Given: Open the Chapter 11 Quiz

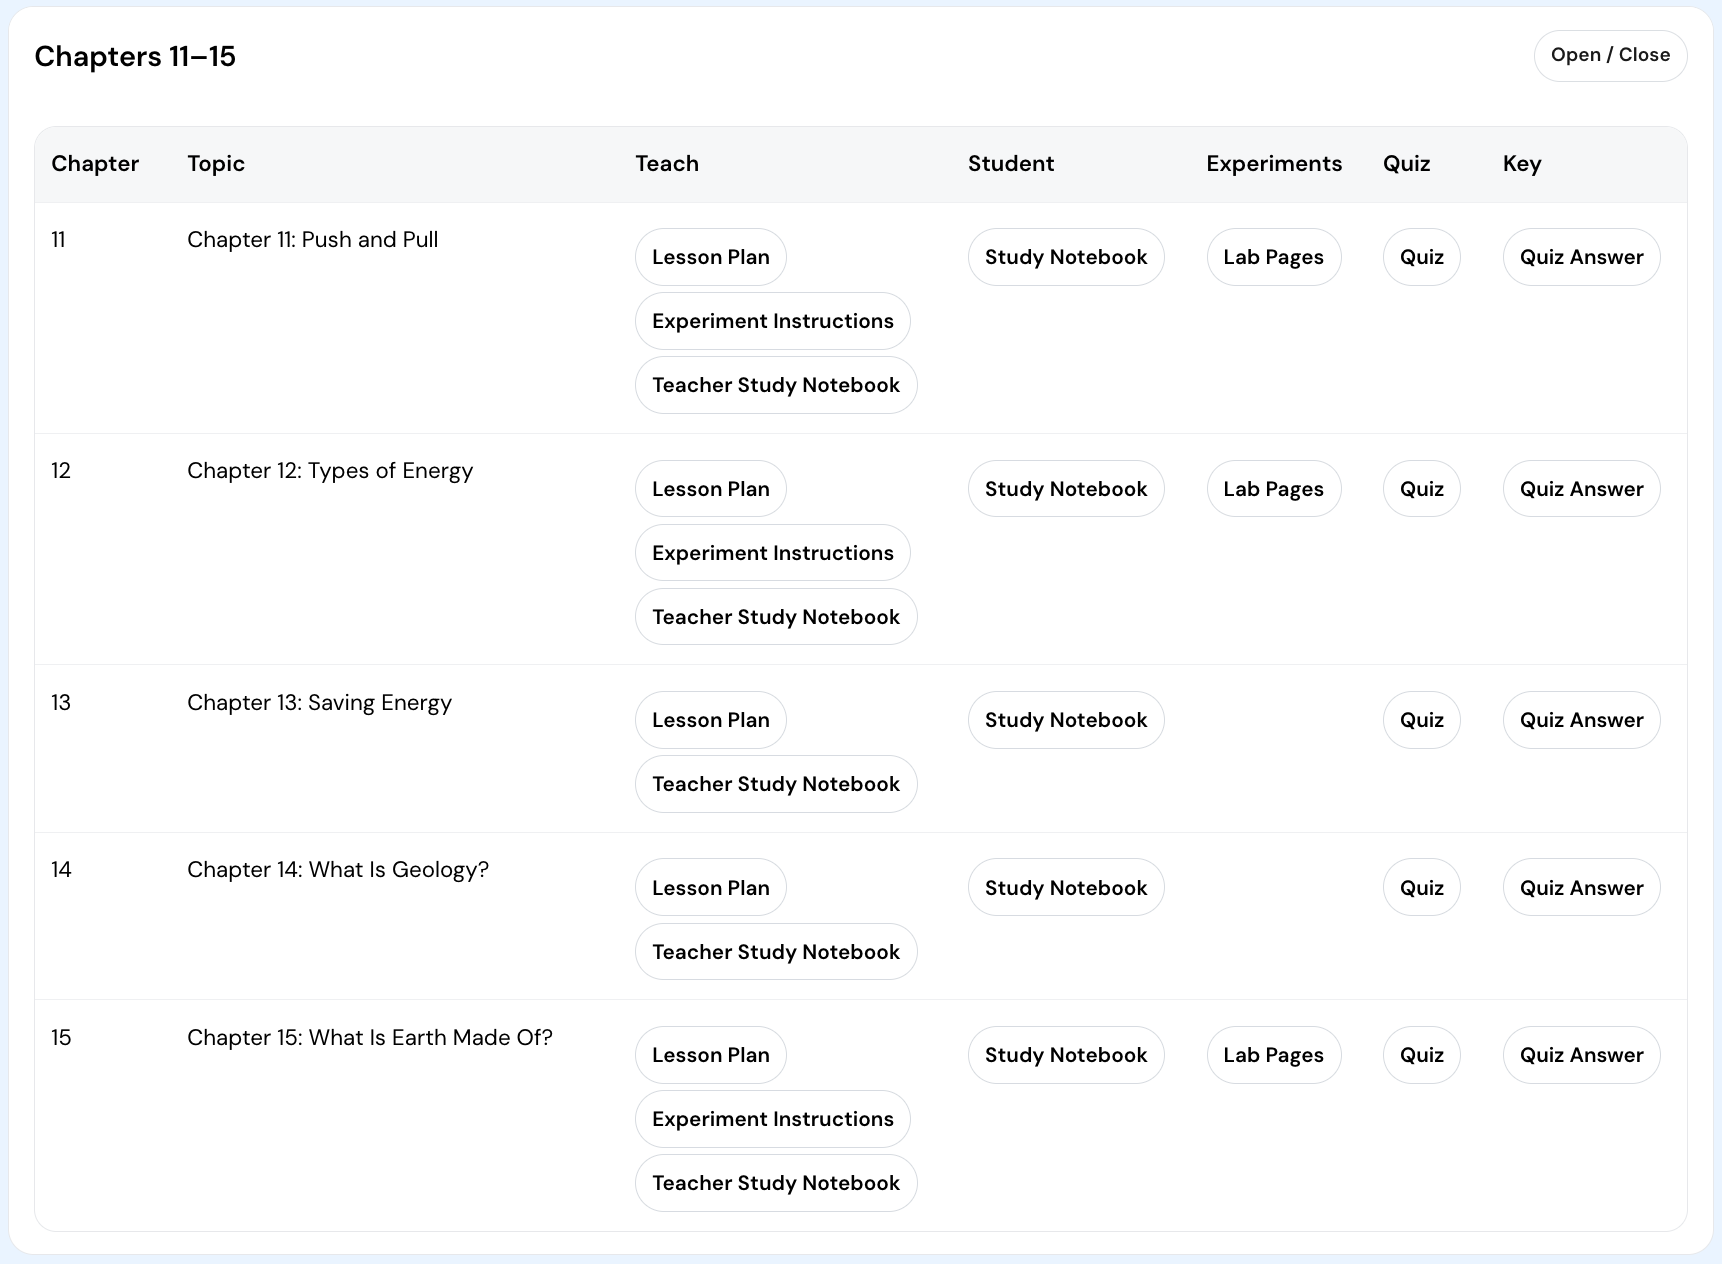Looking at the screenshot, I should tap(1421, 257).
